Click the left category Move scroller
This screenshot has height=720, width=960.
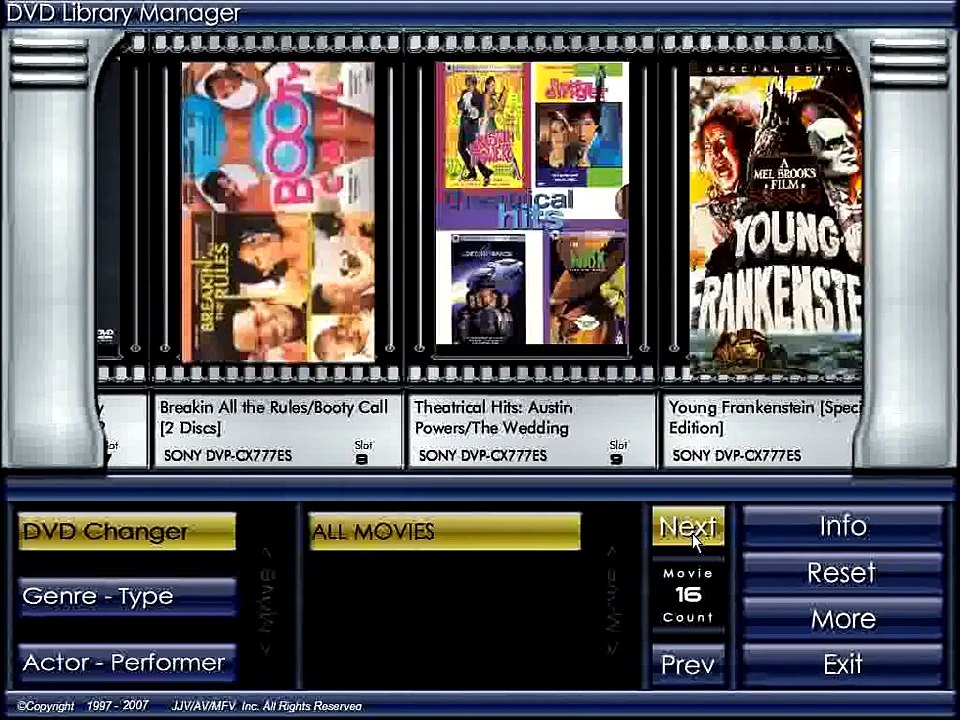click(x=268, y=601)
